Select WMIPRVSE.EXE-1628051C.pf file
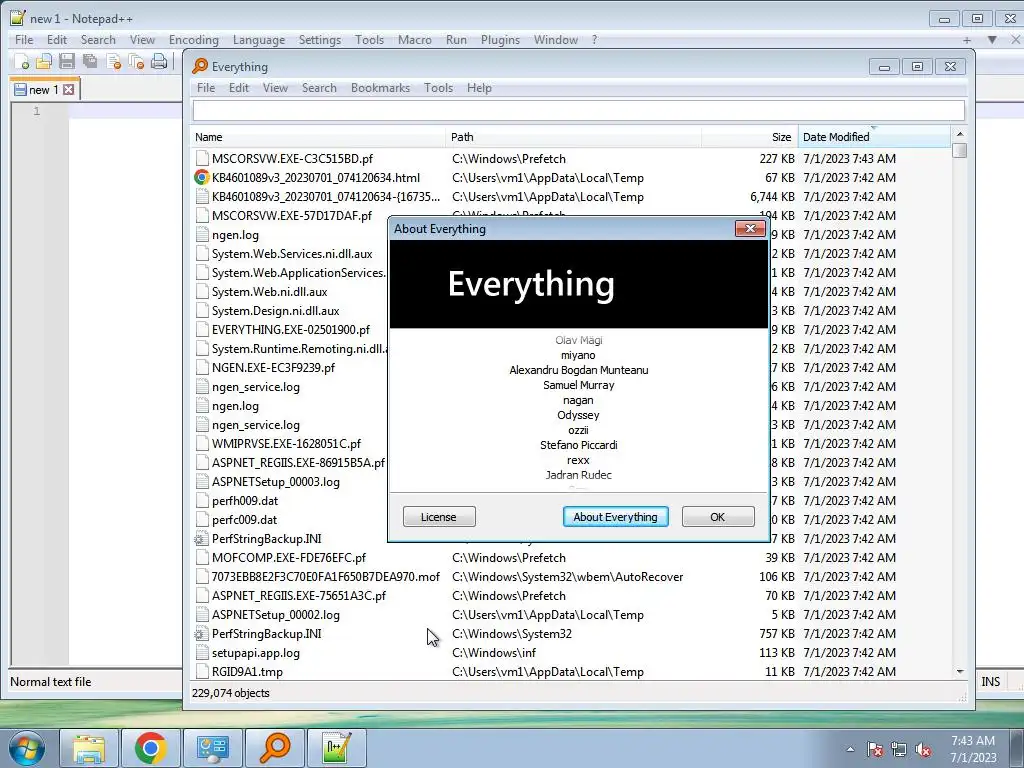1024x768 pixels. point(286,443)
